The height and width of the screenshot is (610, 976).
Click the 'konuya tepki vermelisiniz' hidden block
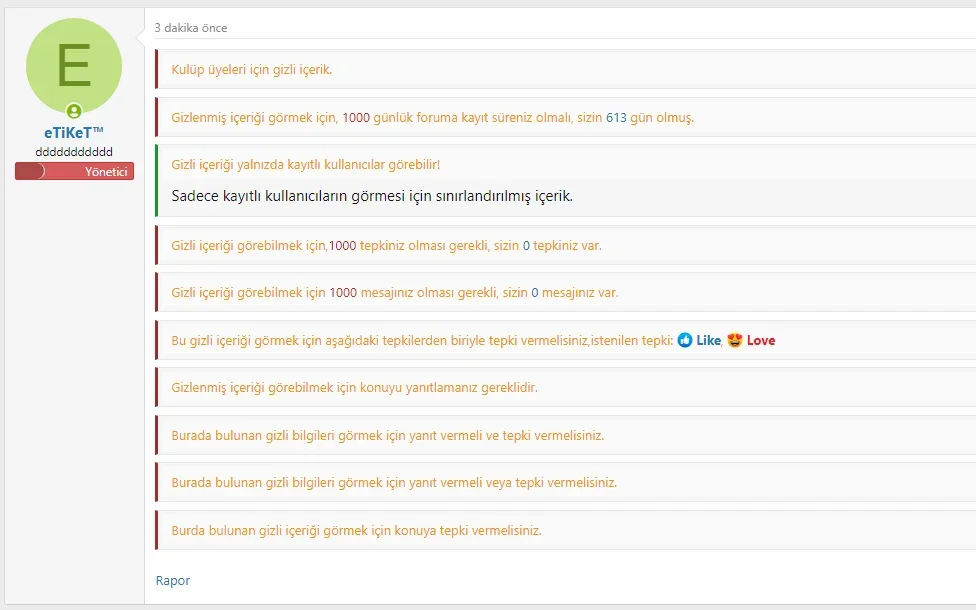(356, 530)
